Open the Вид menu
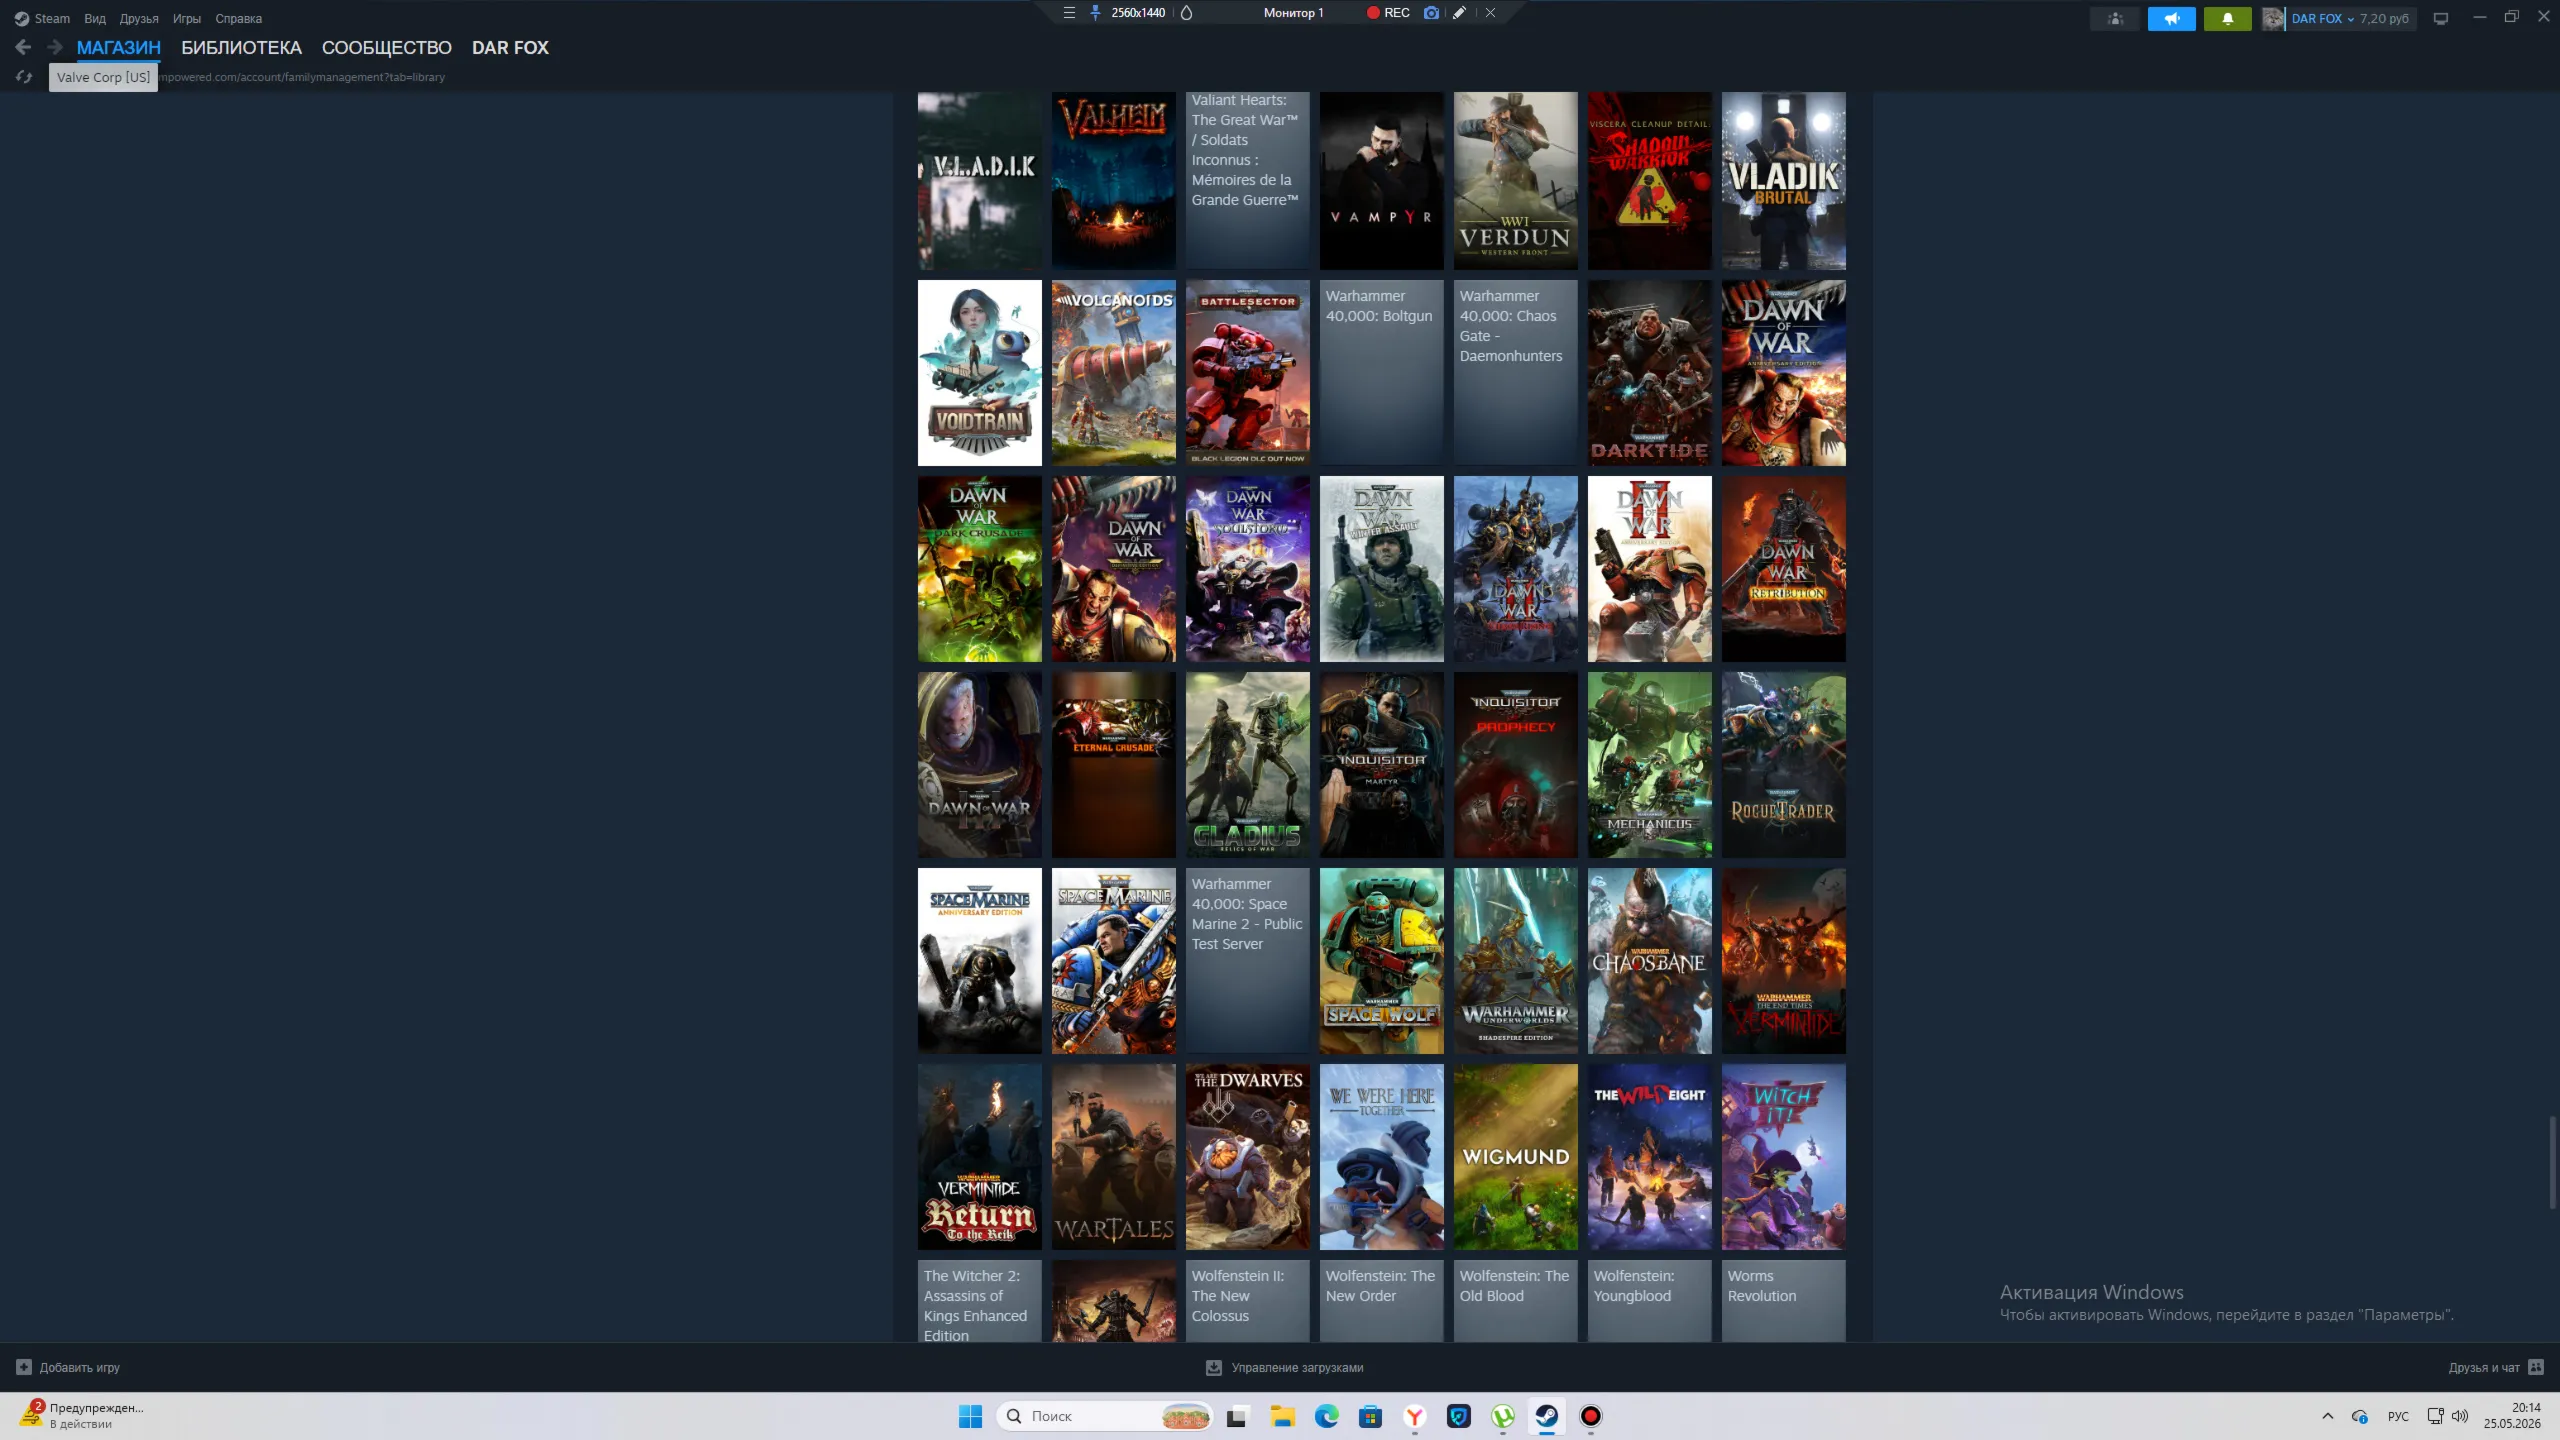 [x=95, y=18]
